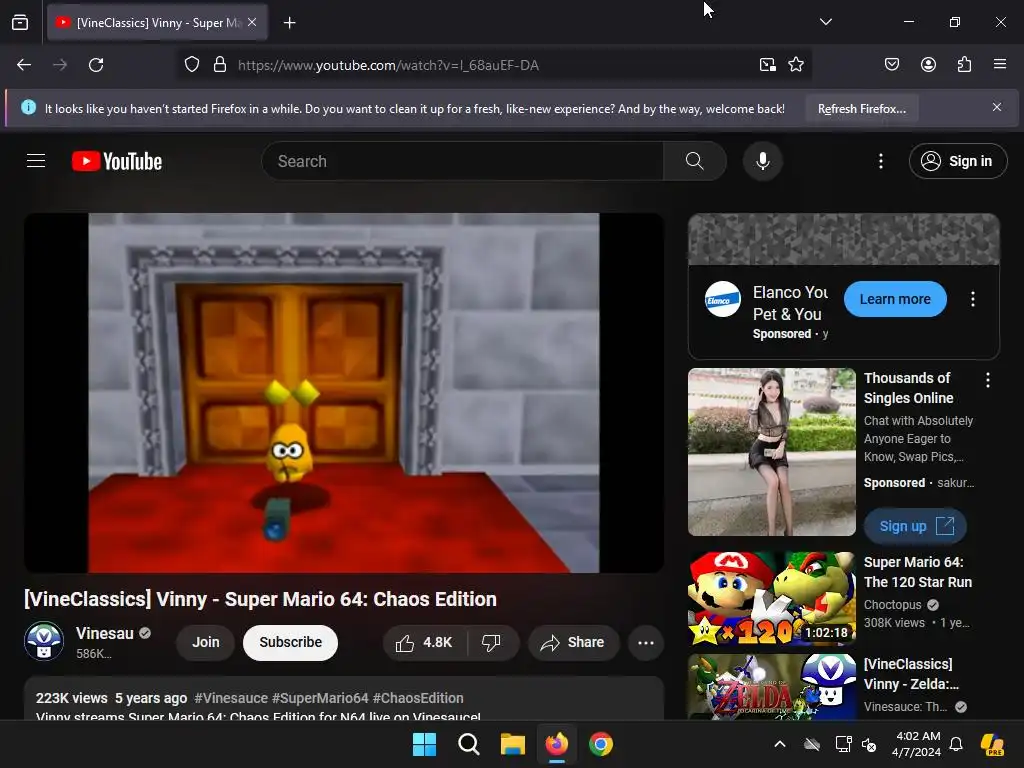Open tracking protection shield icon
The width and height of the screenshot is (1024, 768).
[x=191, y=65]
